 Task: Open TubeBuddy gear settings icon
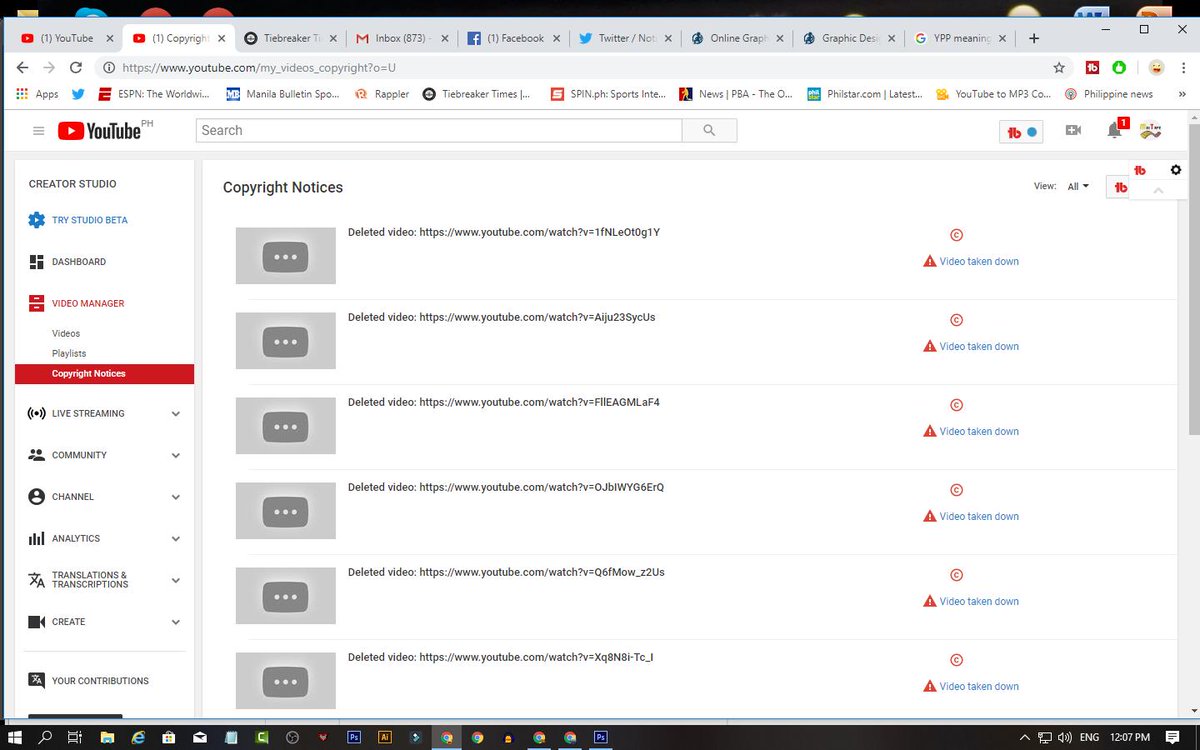point(1176,170)
